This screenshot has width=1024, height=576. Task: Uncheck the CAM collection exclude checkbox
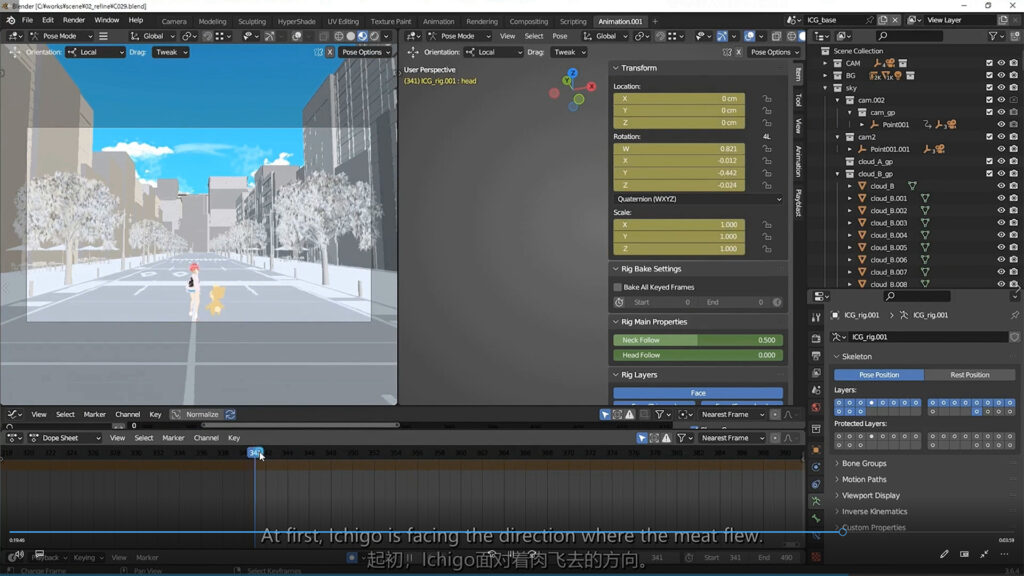tap(989, 63)
